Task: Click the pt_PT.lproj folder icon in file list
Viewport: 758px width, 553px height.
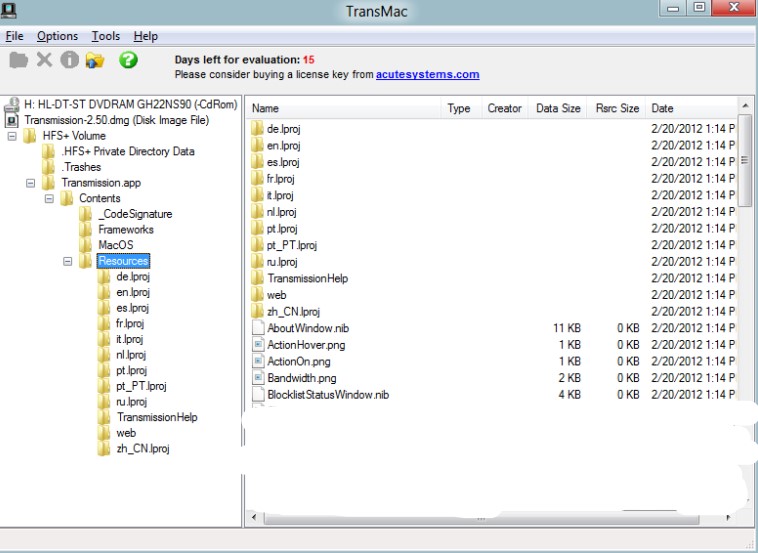Action: point(257,245)
